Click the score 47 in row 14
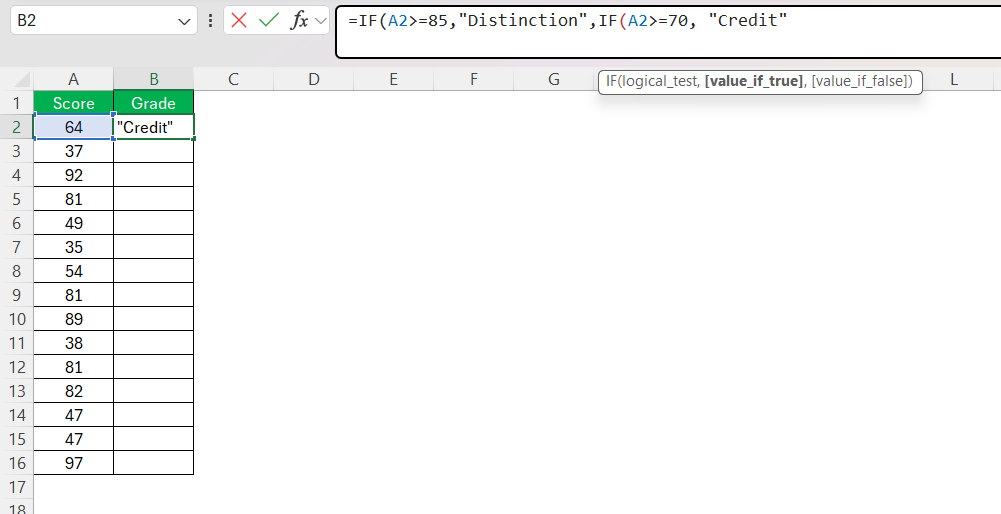 click(73, 414)
